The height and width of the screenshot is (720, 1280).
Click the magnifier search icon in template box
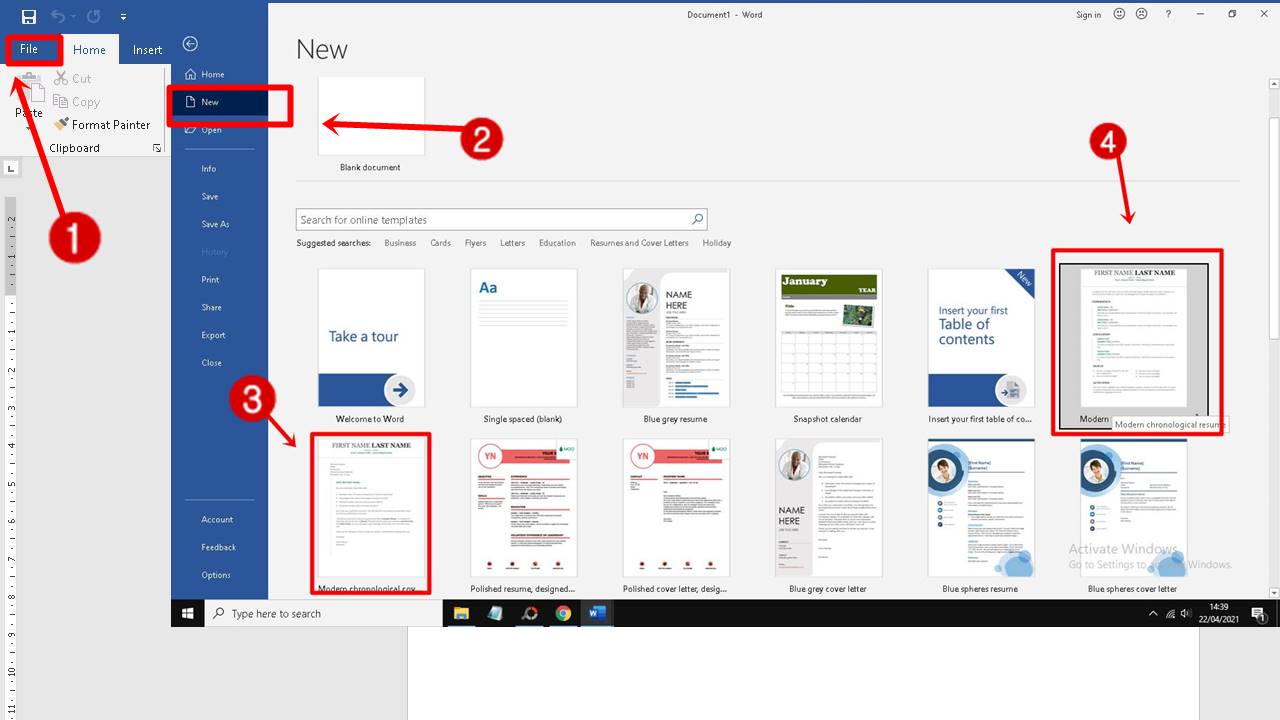[x=698, y=219]
